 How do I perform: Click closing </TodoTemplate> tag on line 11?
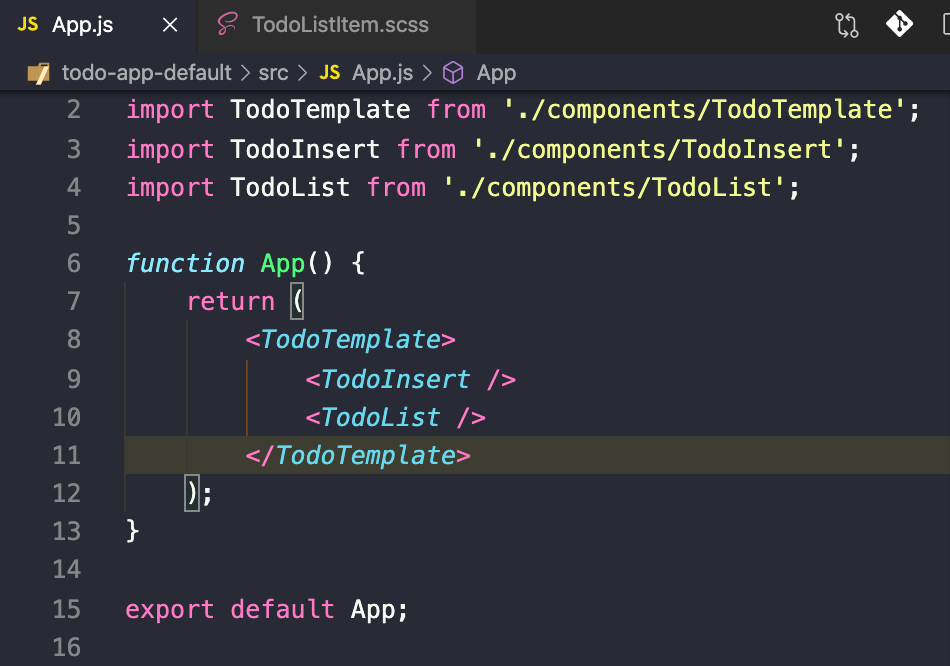tap(358, 456)
